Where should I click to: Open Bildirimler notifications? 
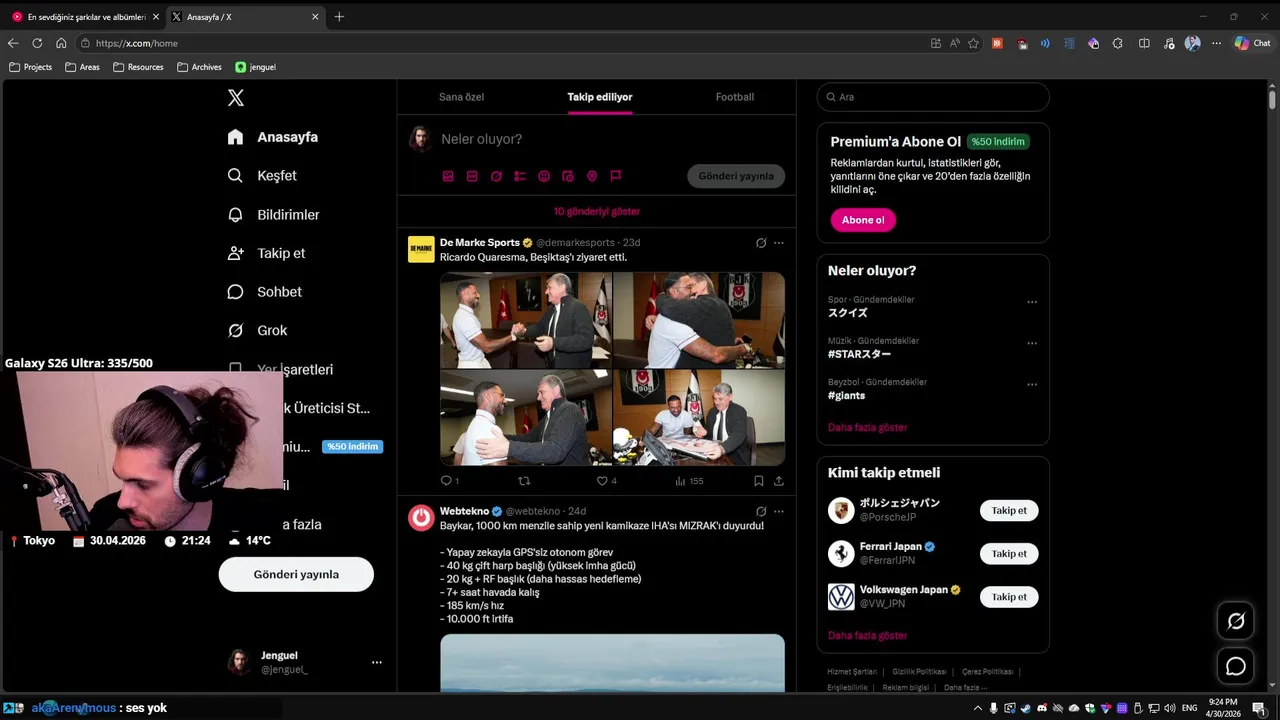click(x=273, y=215)
